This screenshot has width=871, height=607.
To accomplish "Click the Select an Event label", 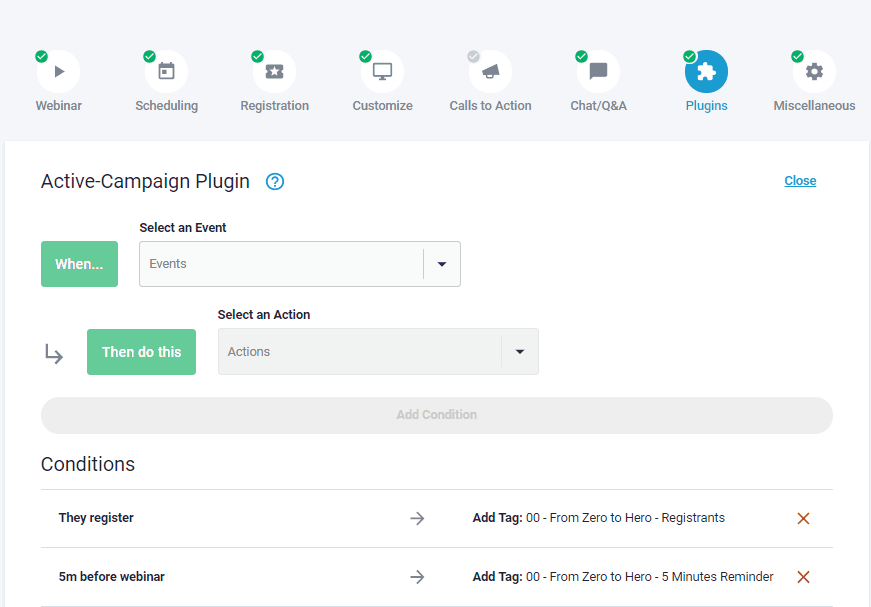I will pos(183,228).
